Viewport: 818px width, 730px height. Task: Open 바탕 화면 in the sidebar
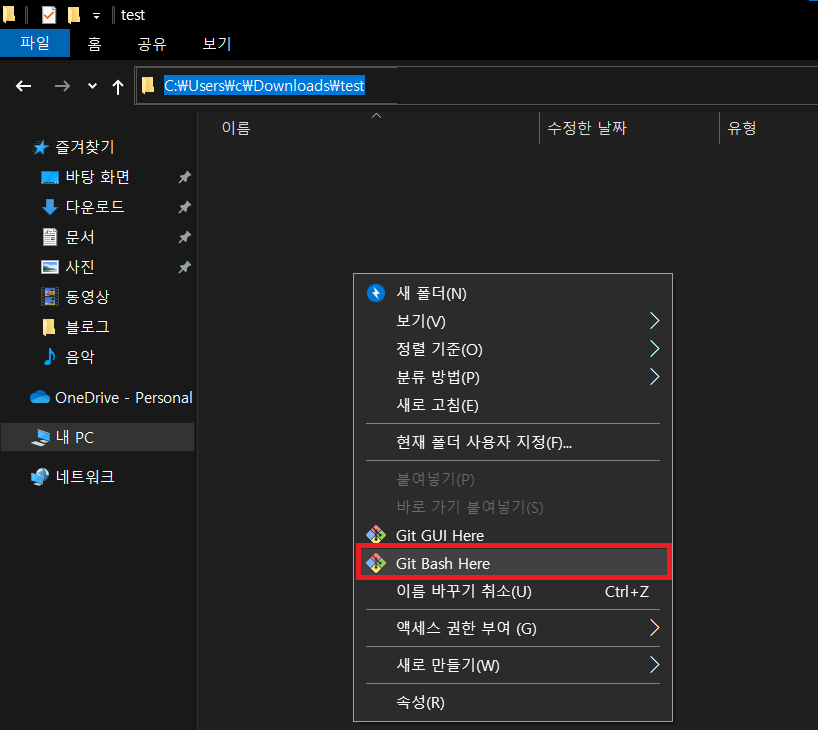98,177
